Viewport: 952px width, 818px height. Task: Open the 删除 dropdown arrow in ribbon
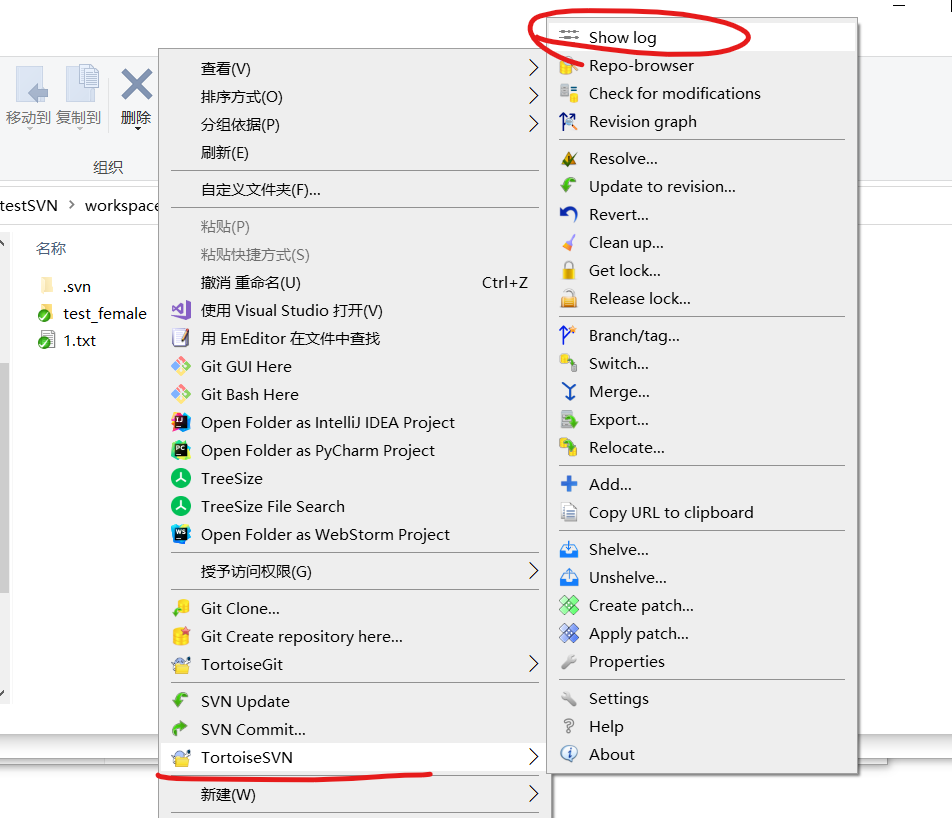(137, 128)
